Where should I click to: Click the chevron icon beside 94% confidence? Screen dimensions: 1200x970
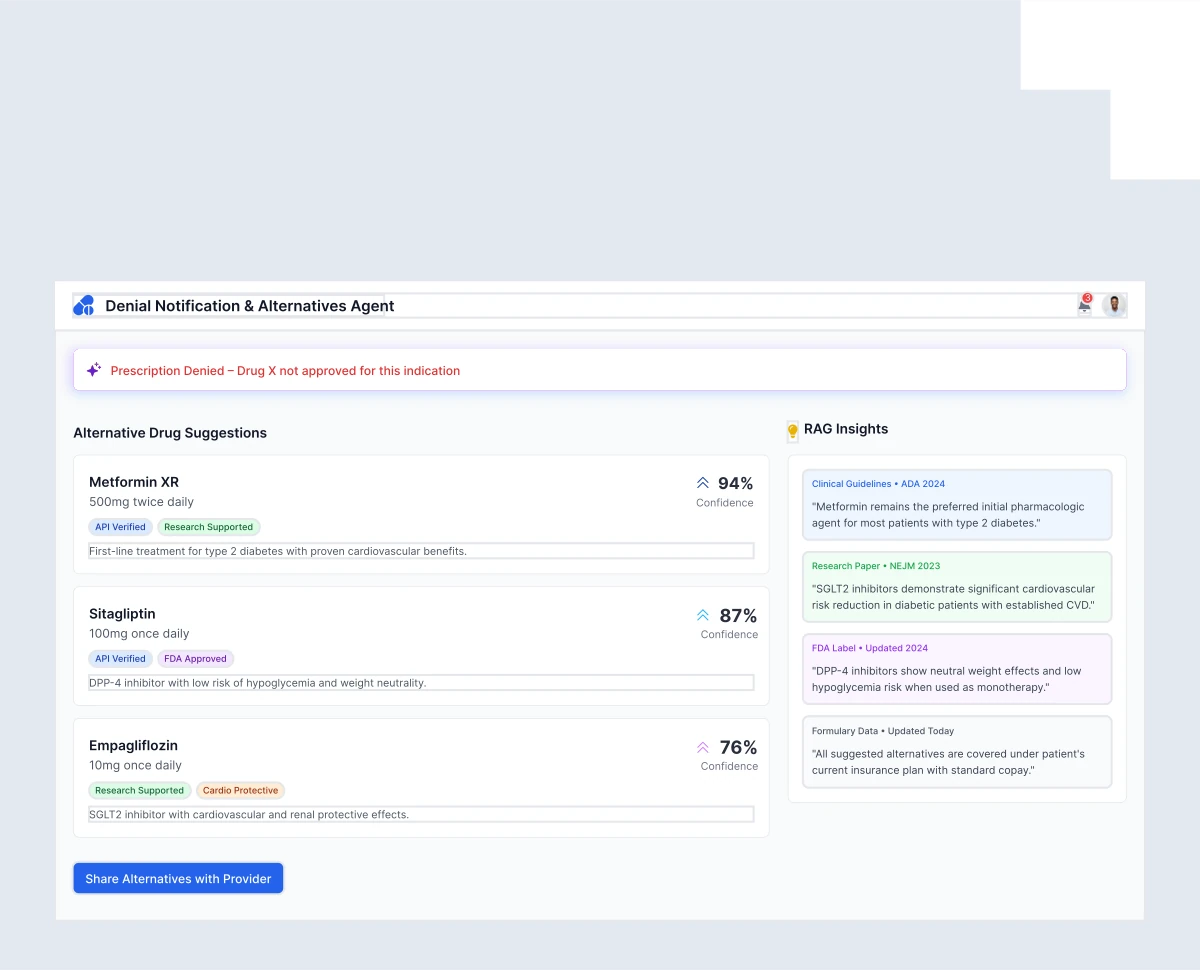click(703, 483)
